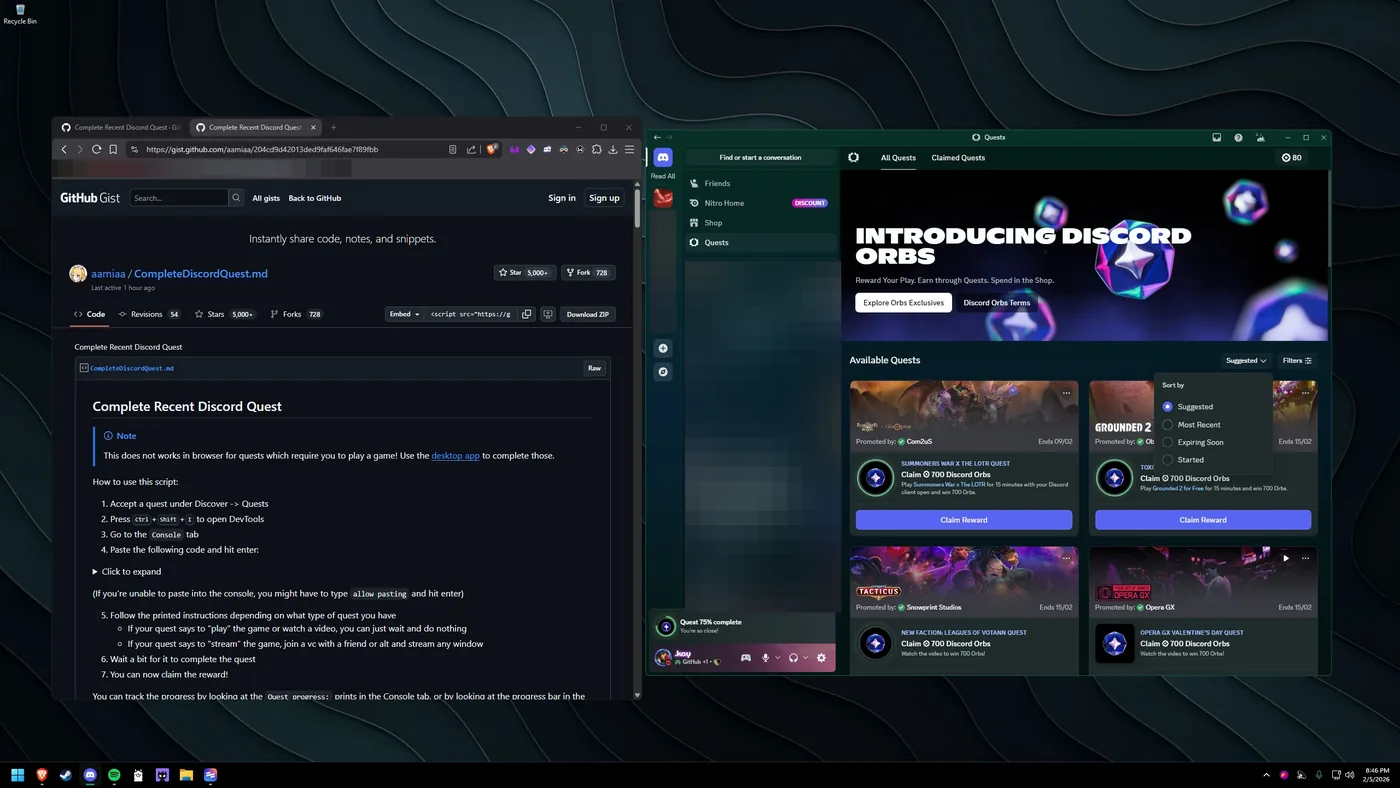Open more options on Opera GX quest card

1305,558
